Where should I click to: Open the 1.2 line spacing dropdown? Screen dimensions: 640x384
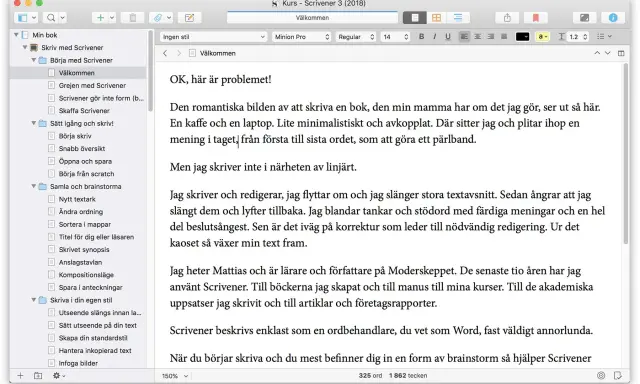click(x=578, y=37)
